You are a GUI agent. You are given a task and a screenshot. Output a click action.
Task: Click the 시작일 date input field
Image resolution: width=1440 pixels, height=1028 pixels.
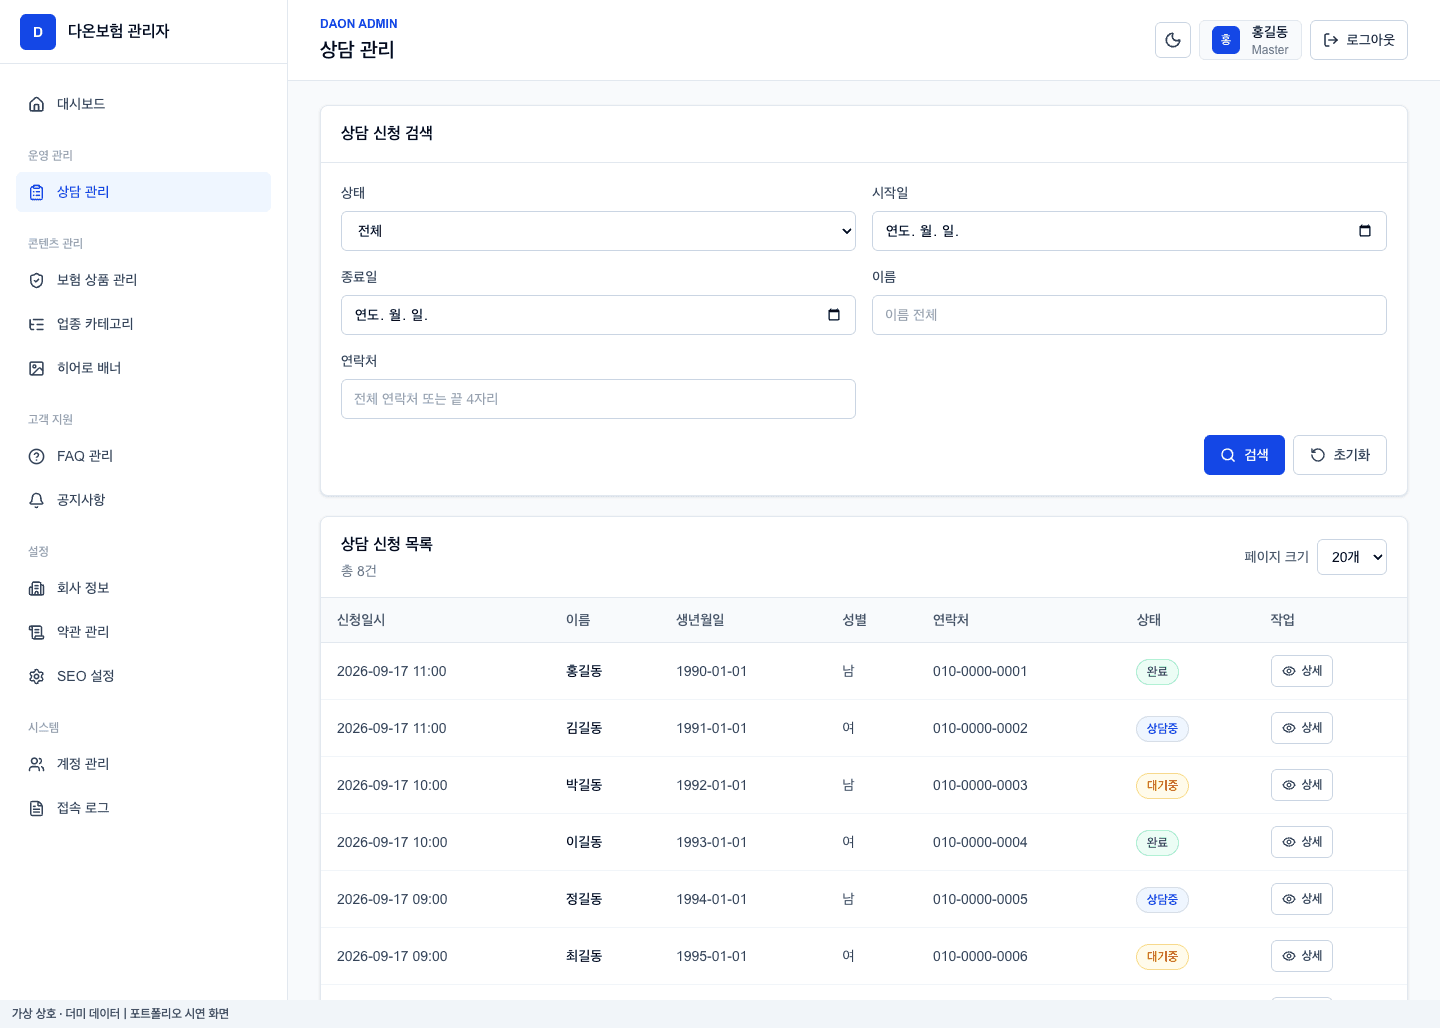1129,231
